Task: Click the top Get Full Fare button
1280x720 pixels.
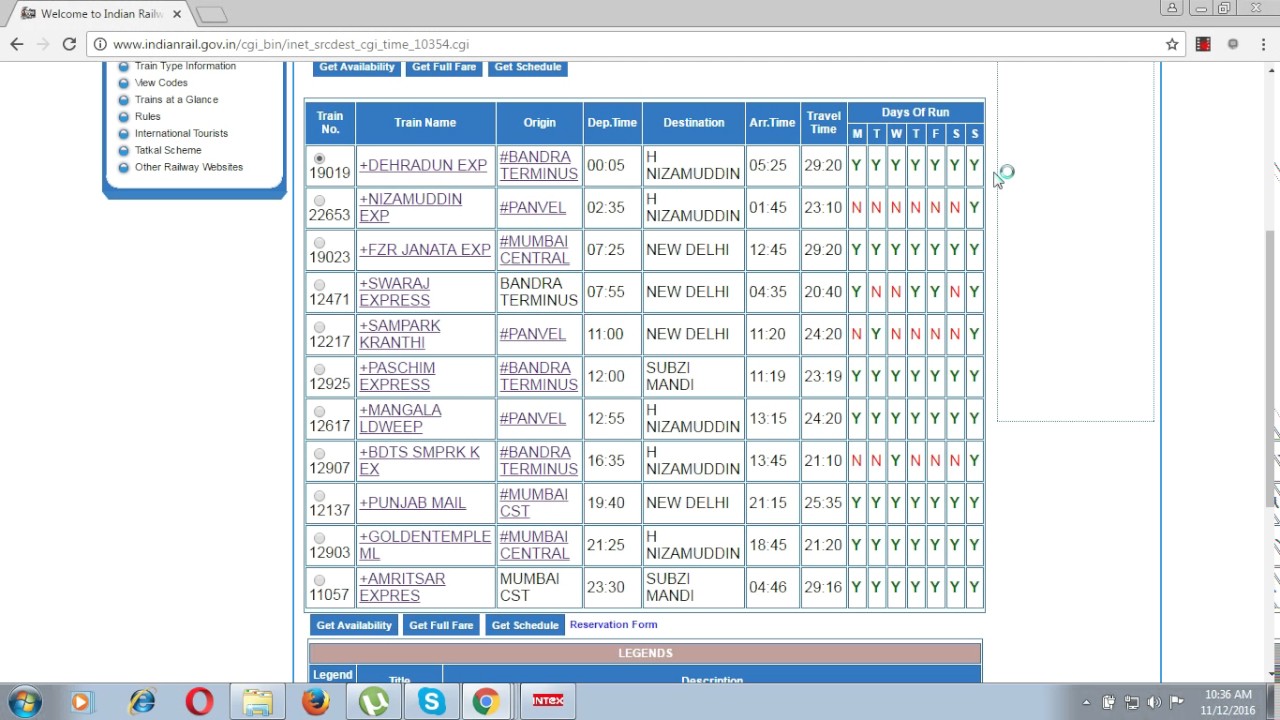Action: [x=444, y=67]
